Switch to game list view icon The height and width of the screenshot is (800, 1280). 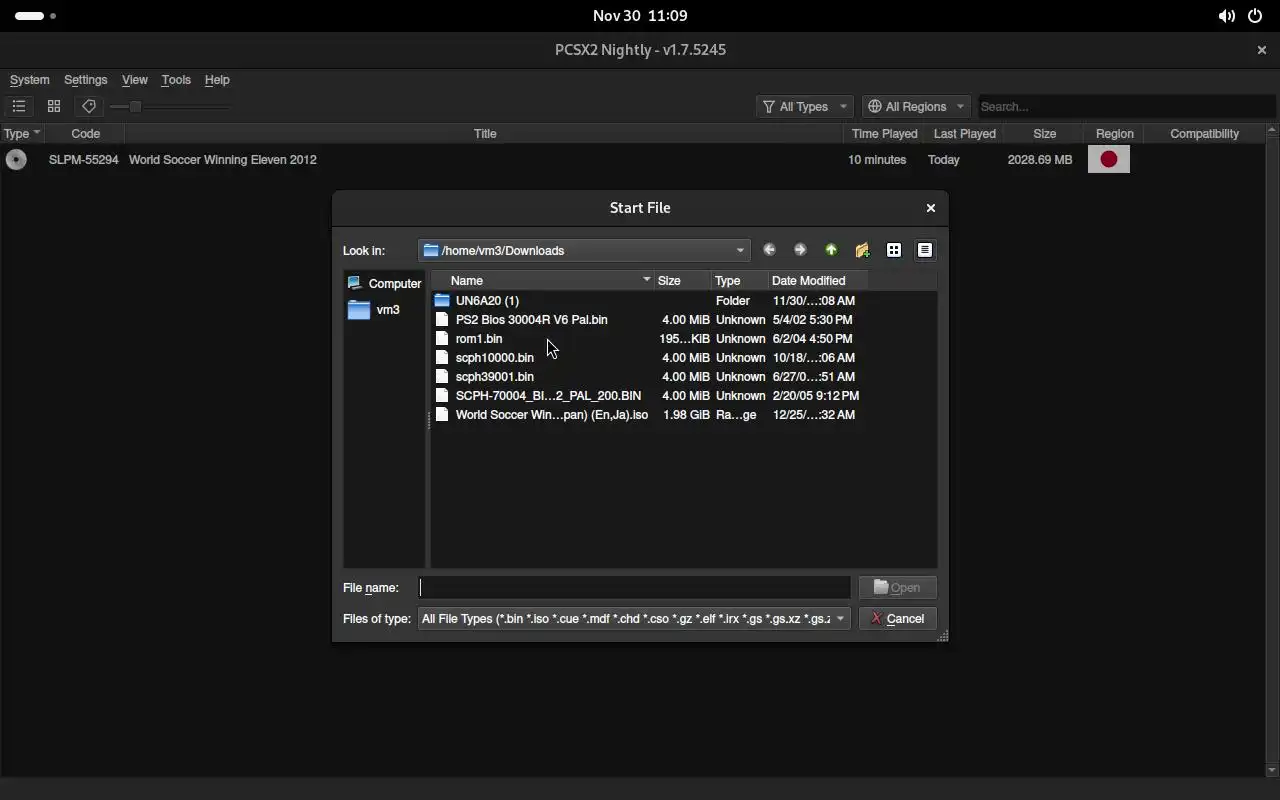click(x=19, y=106)
